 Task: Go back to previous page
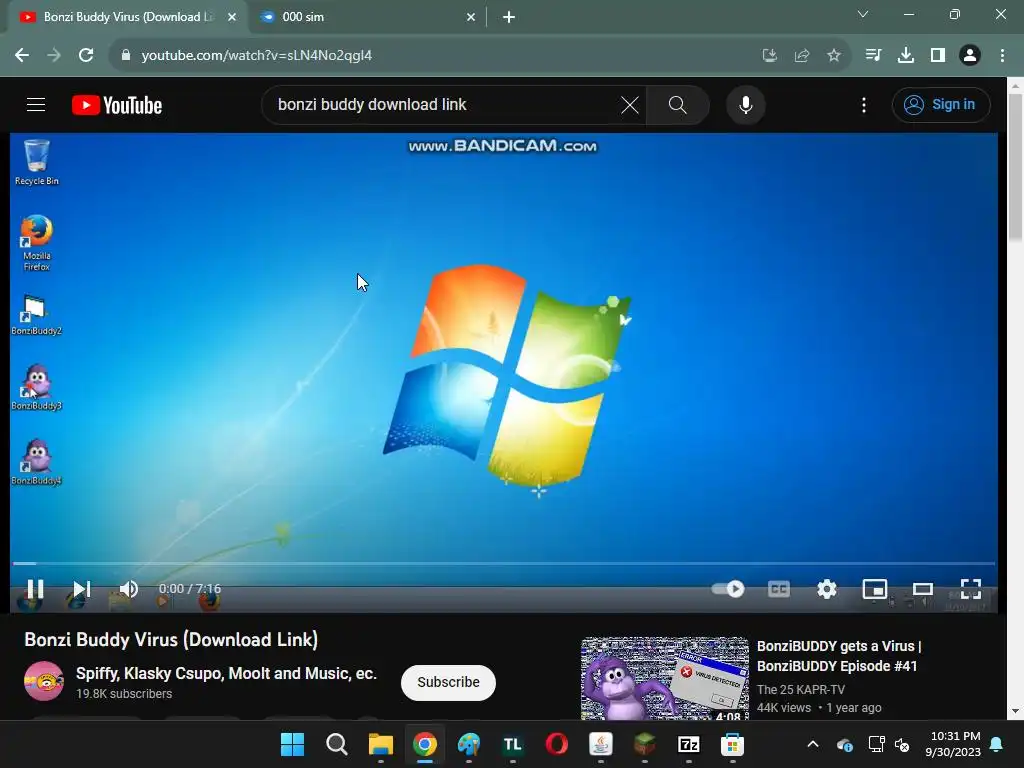(x=22, y=55)
